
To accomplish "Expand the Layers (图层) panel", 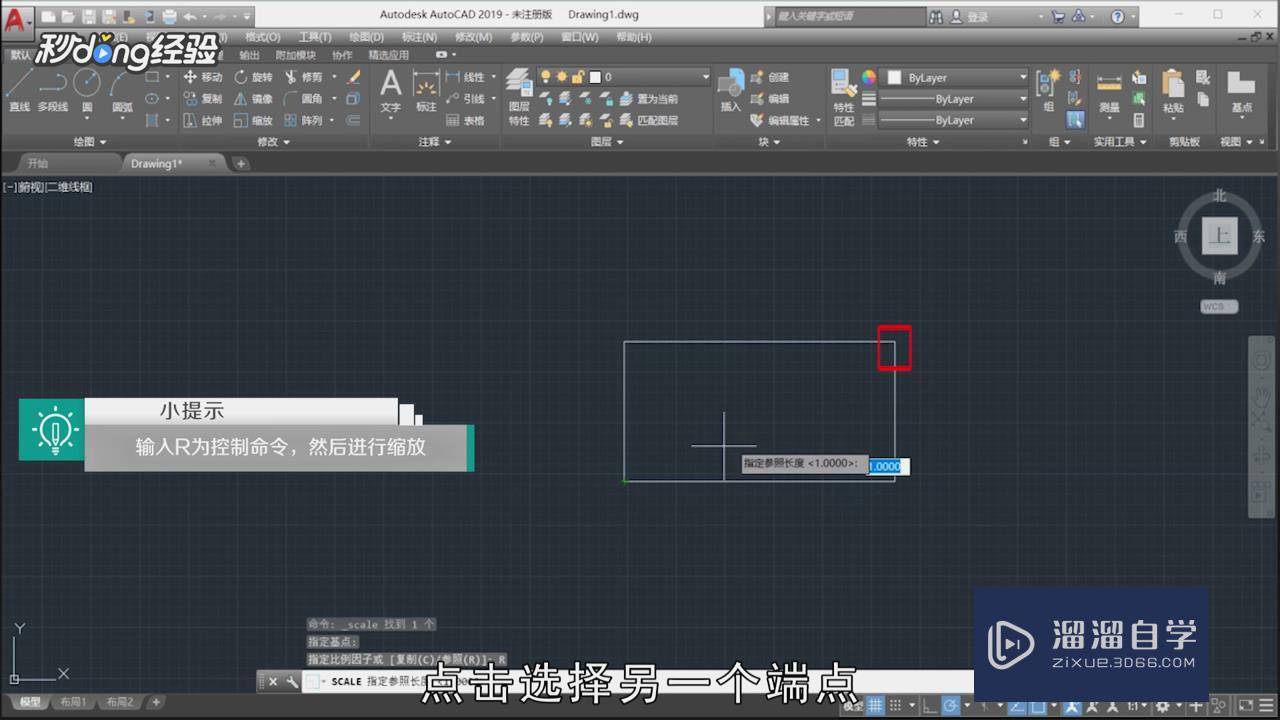I will click(606, 142).
